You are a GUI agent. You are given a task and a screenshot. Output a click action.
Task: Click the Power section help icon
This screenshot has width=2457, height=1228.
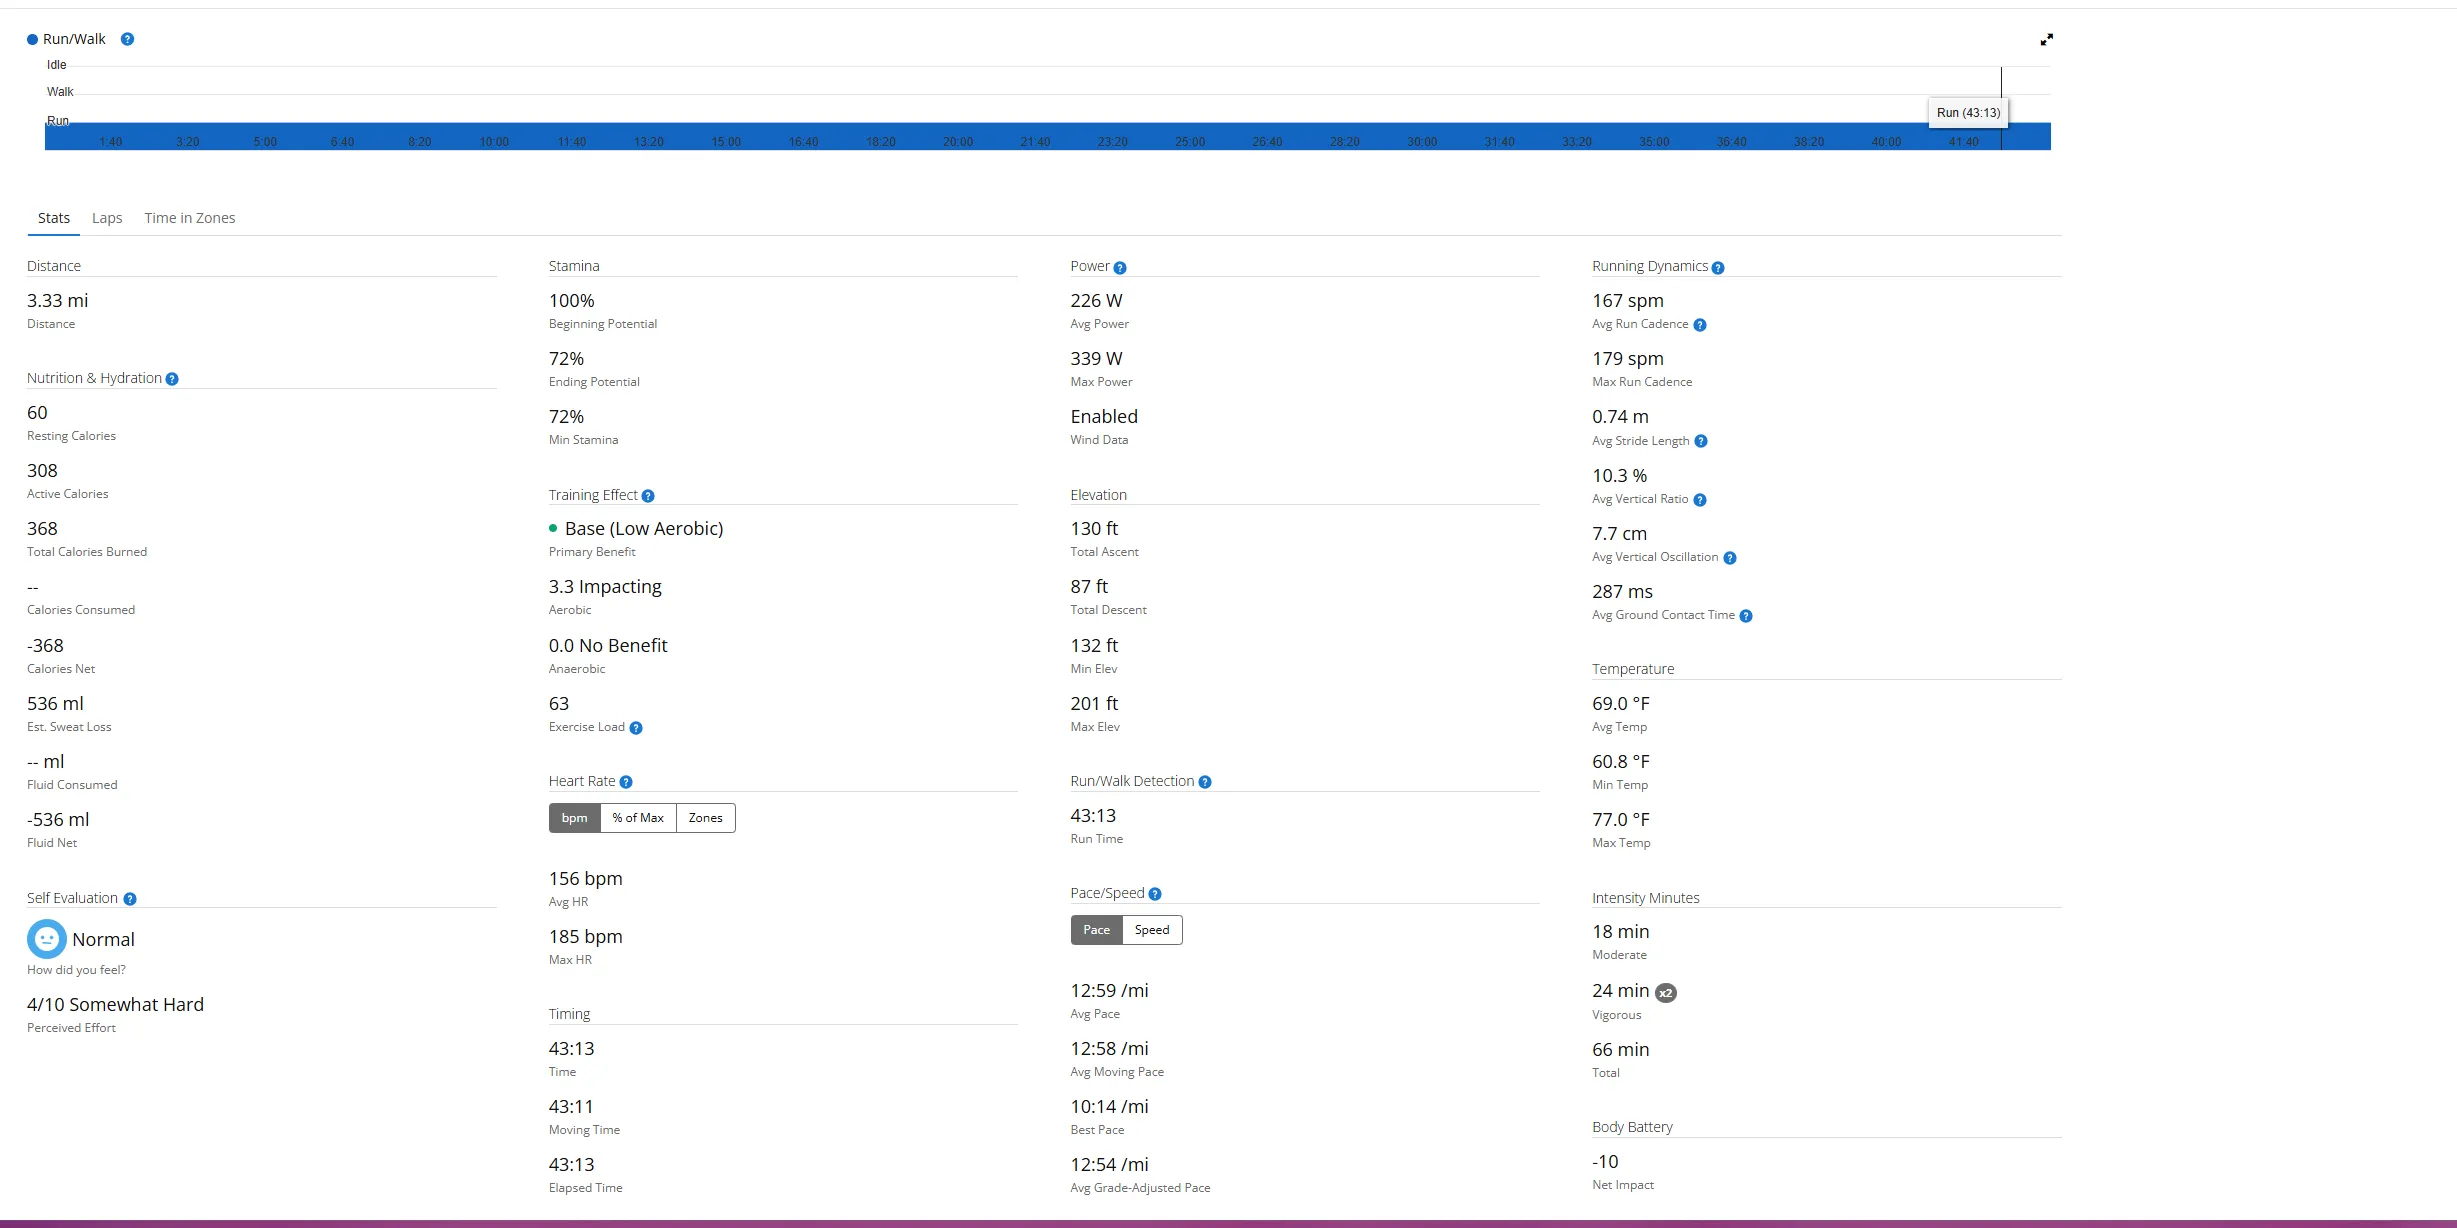pyautogui.click(x=1120, y=268)
